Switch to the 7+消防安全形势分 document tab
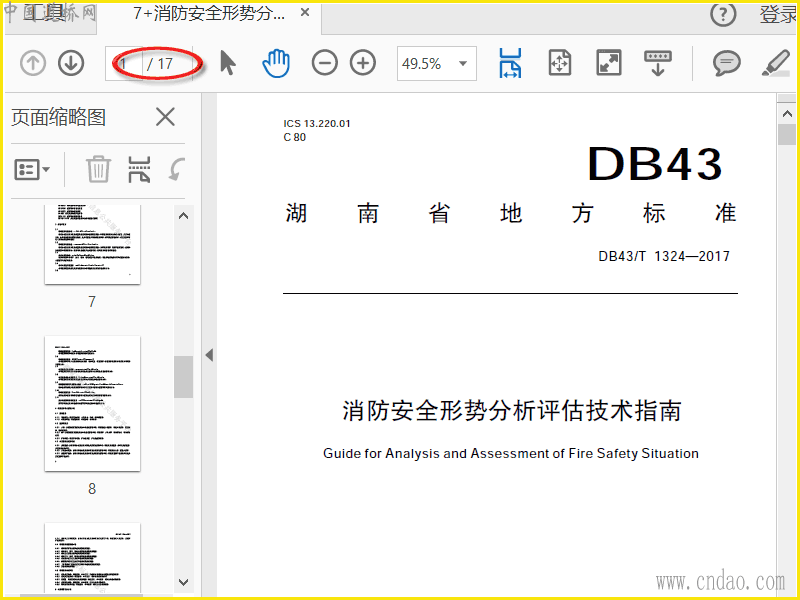Image resolution: width=800 pixels, height=600 pixels. click(x=209, y=14)
